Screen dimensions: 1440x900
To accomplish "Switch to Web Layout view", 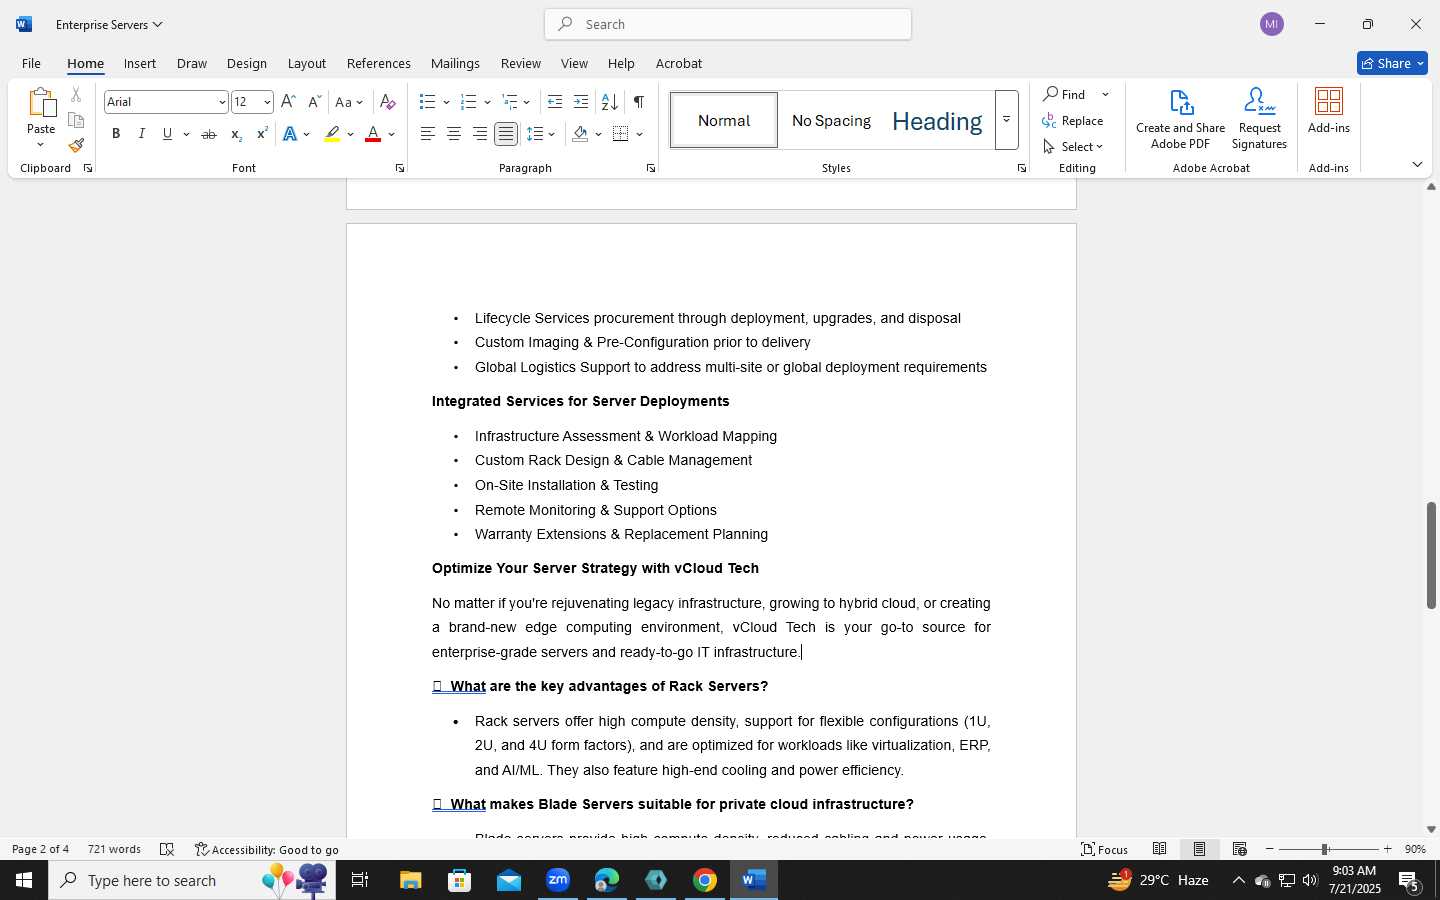I will (1240, 849).
